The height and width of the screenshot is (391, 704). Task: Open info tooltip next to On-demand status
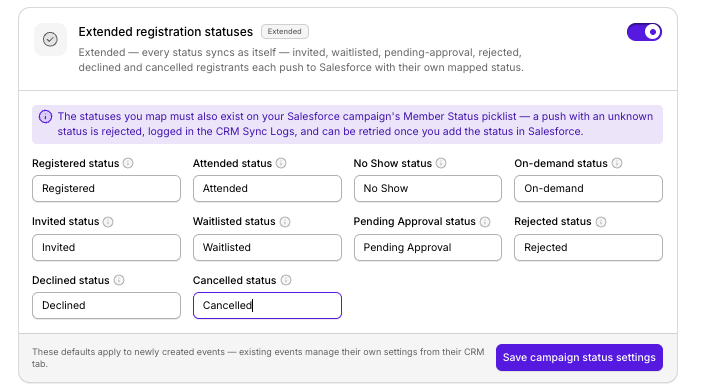click(x=617, y=163)
